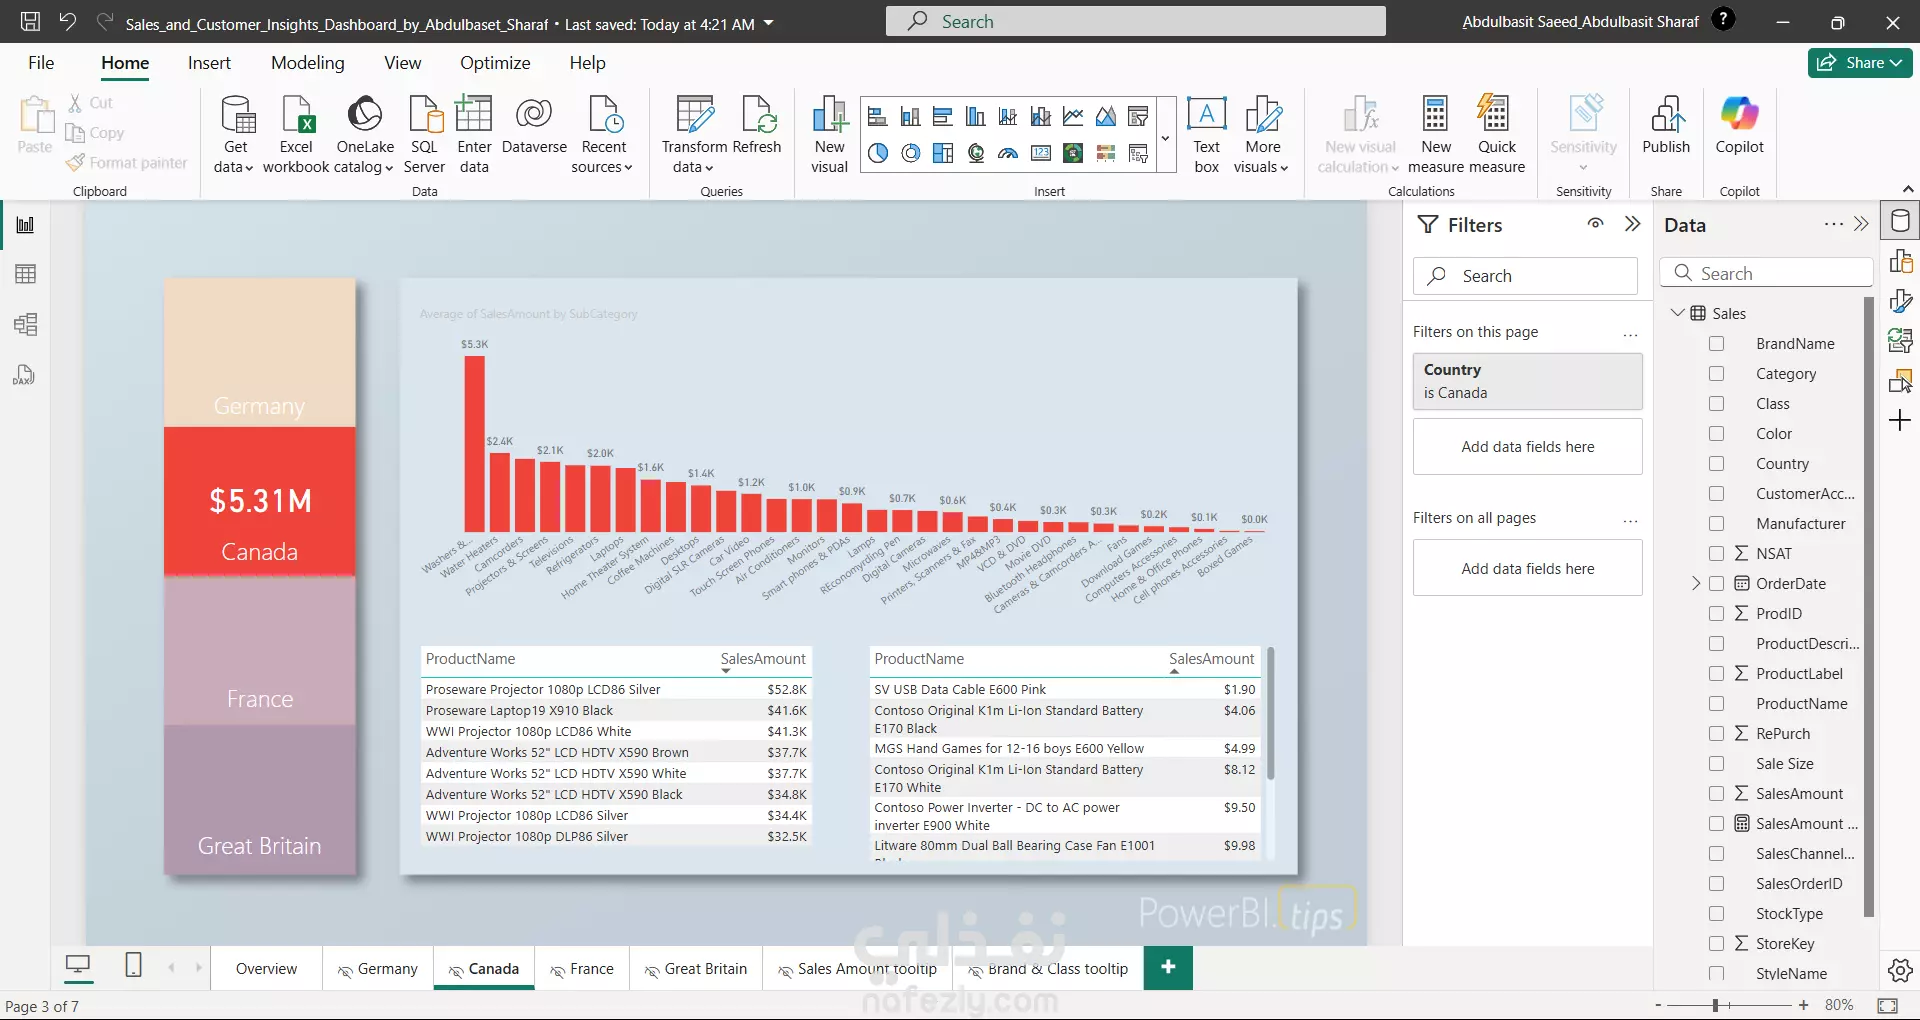
Task: Collapse the Sales table tree
Action: coord(1678,313)
